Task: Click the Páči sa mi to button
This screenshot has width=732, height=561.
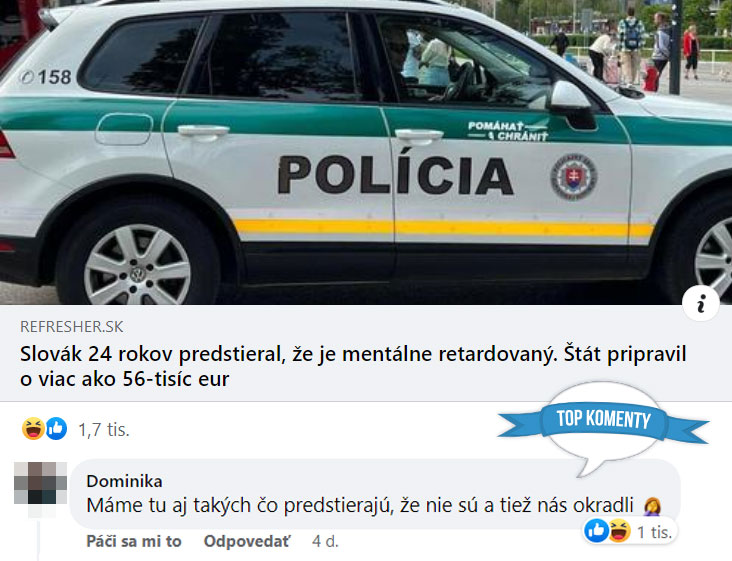Action: pyautogui.click(x=134, y=541)
